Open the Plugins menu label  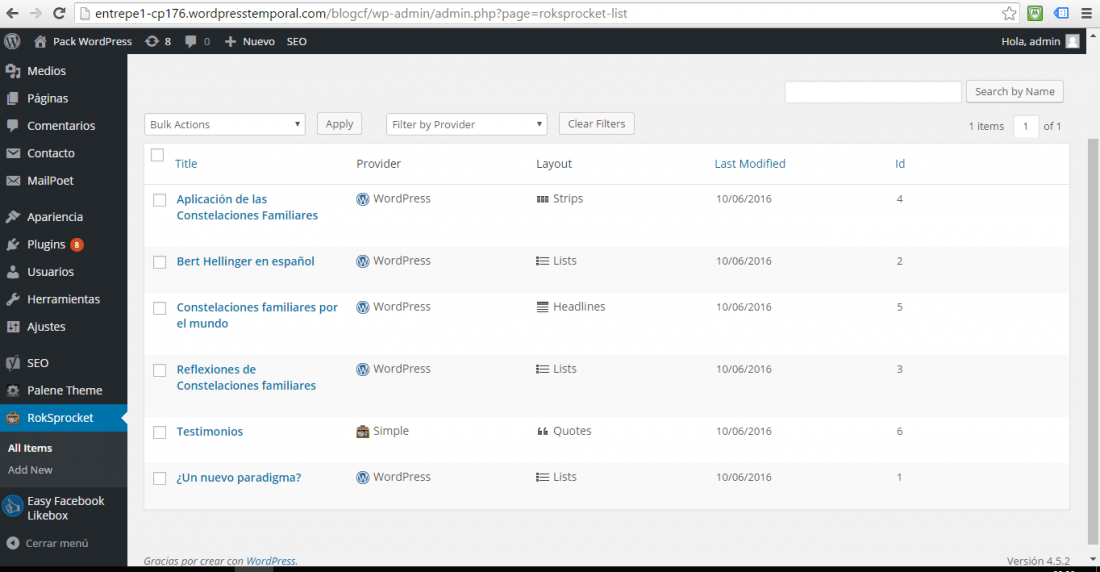pyautogui.click(x=46, y=244)
